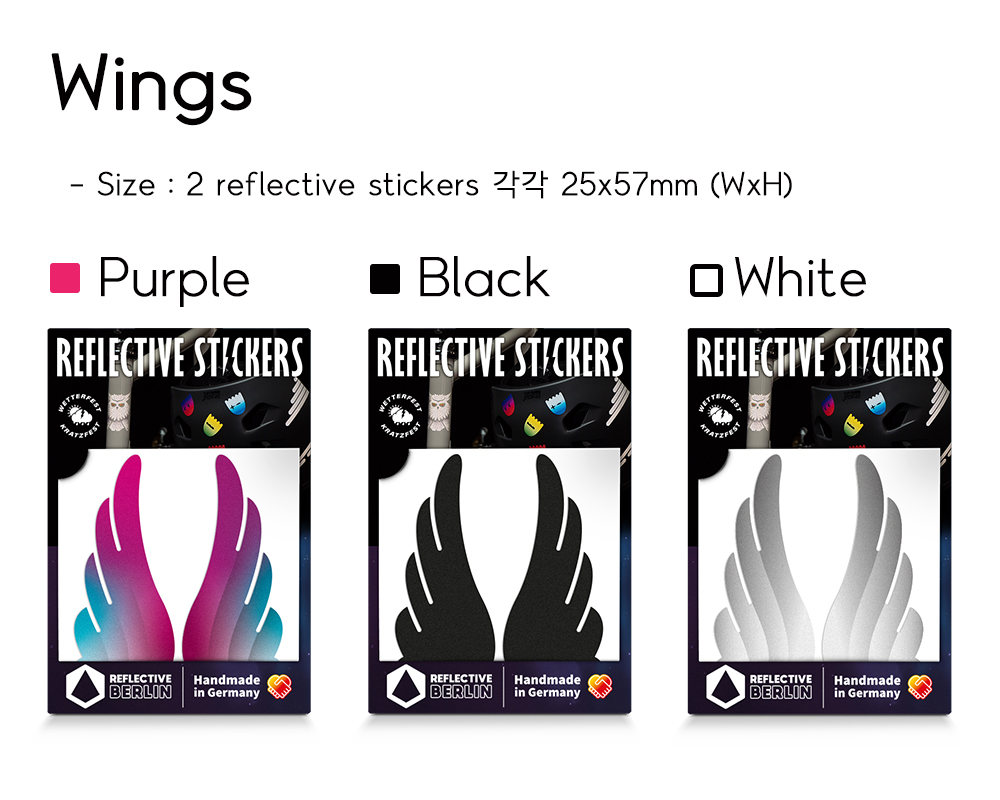The width and height of the screenshot is (1000, 800).
Task: Click the Wetterfest Kratzfest badge on black package
Action: 401,415
